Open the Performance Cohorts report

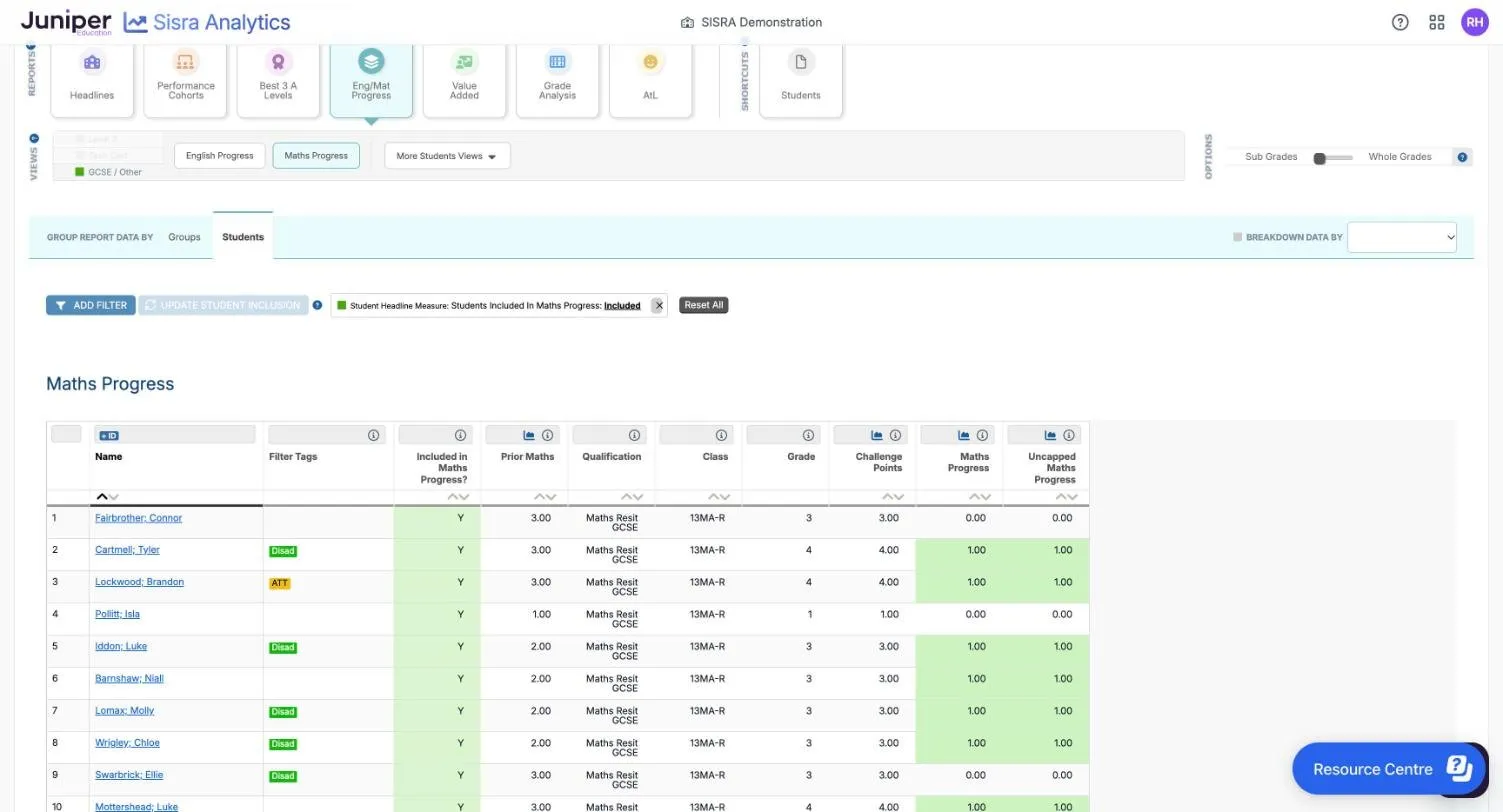(185, 80)
